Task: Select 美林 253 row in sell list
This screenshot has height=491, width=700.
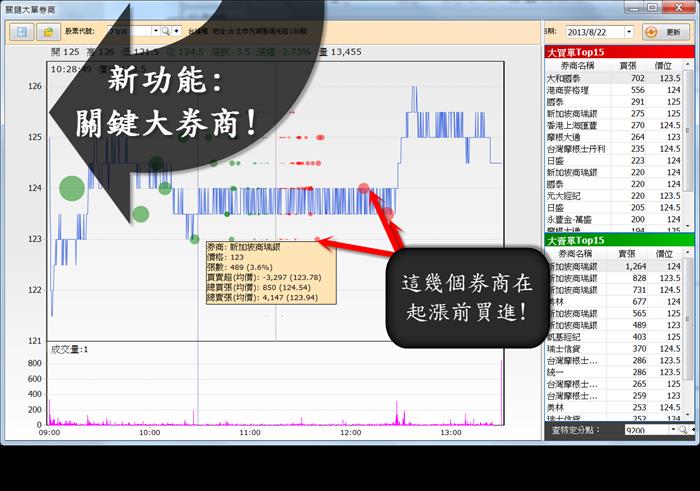Action: pyautogui.click(x=614, y=407)
